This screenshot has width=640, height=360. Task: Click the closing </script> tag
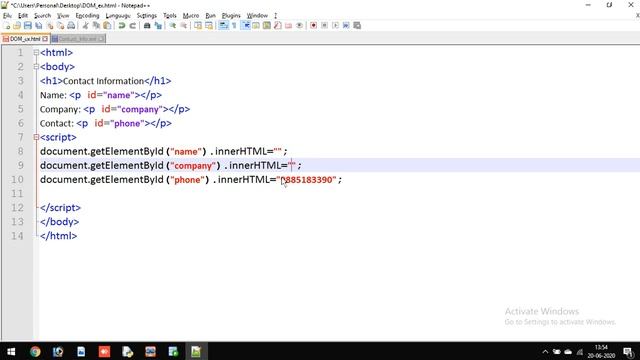click(x=60, y=208)
